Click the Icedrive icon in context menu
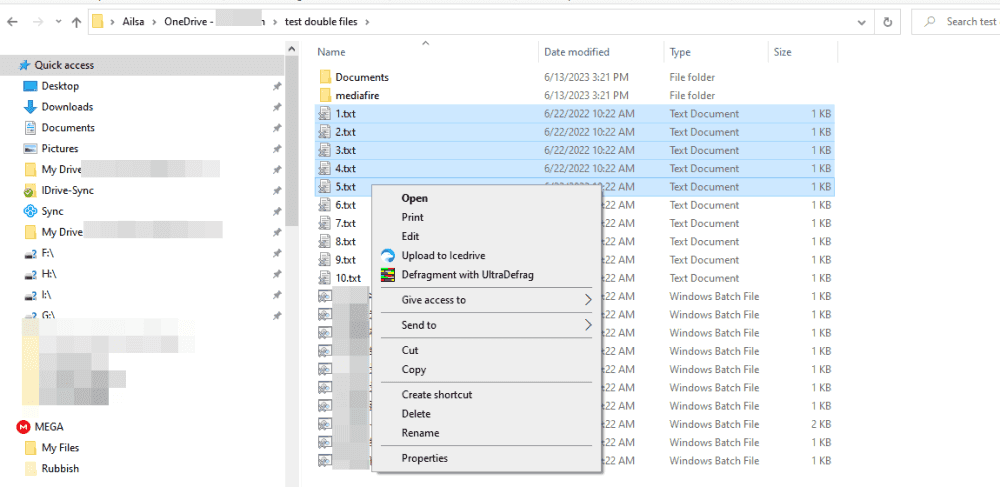Screen dimensions: 1000x487 [x=388, y=256]
